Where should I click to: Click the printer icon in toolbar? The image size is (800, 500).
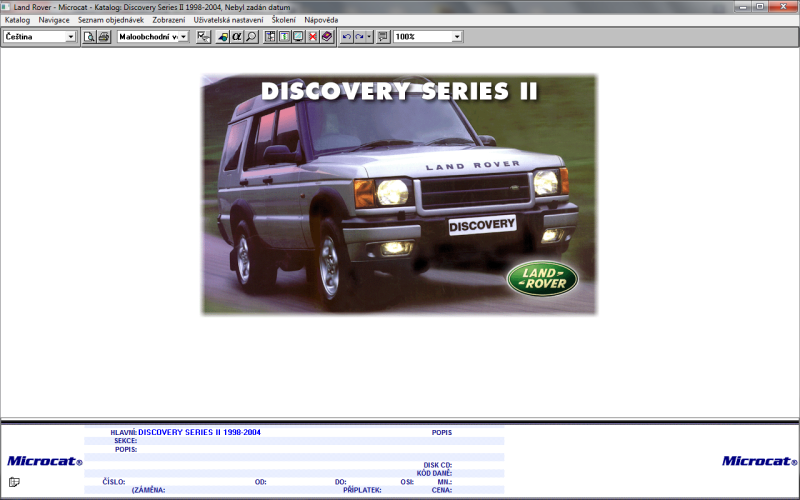(x=104, y=37)
